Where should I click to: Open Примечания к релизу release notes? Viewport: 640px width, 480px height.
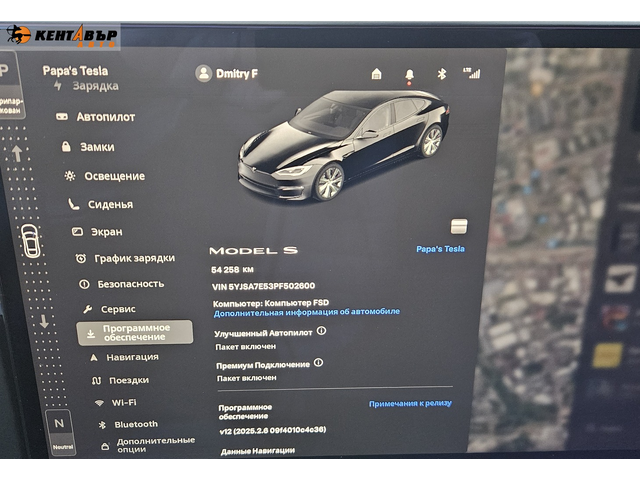(410, 404)
